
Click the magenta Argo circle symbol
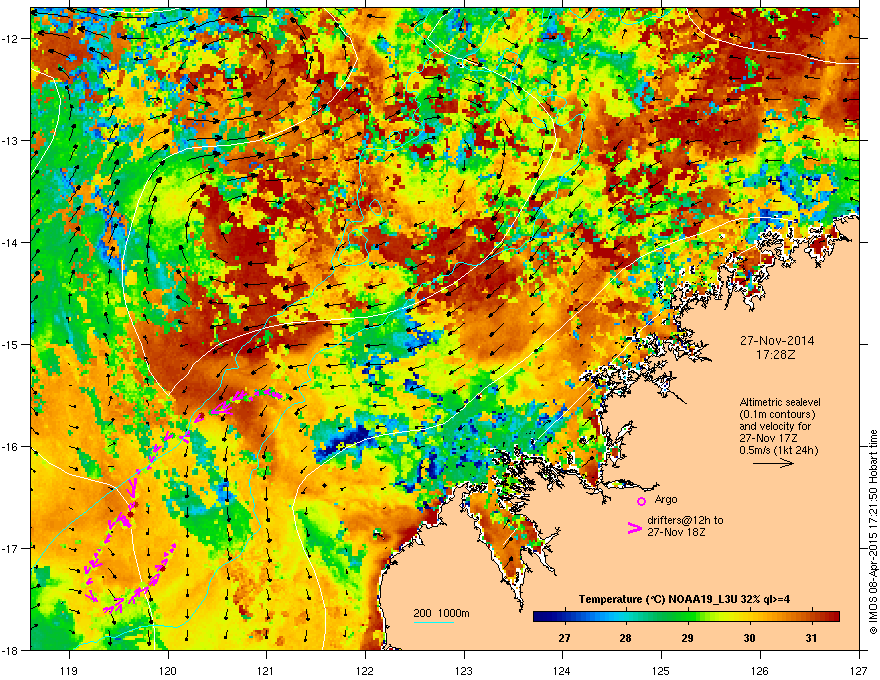click(x=641, y=501)
